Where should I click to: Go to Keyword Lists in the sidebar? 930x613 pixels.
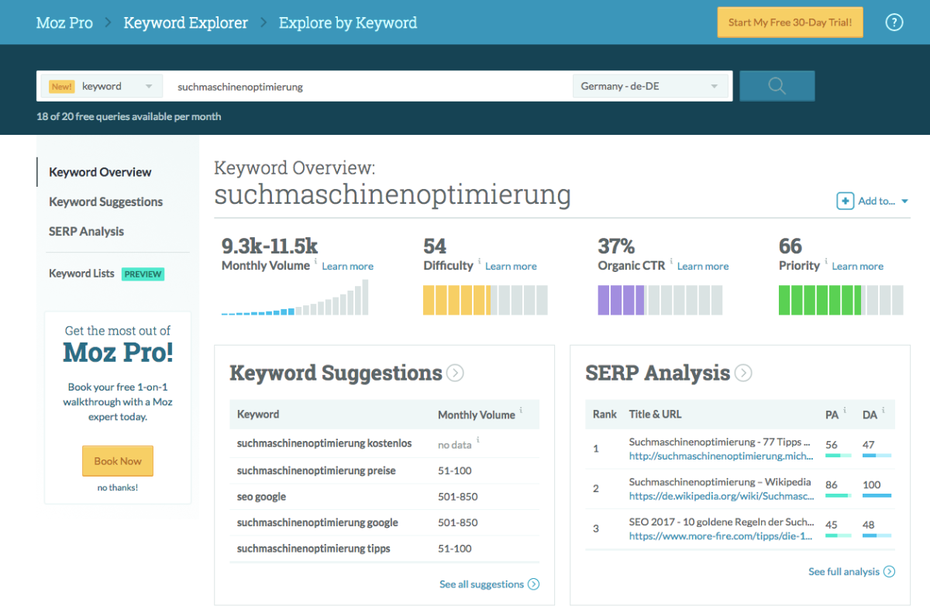tap(82, 273)
